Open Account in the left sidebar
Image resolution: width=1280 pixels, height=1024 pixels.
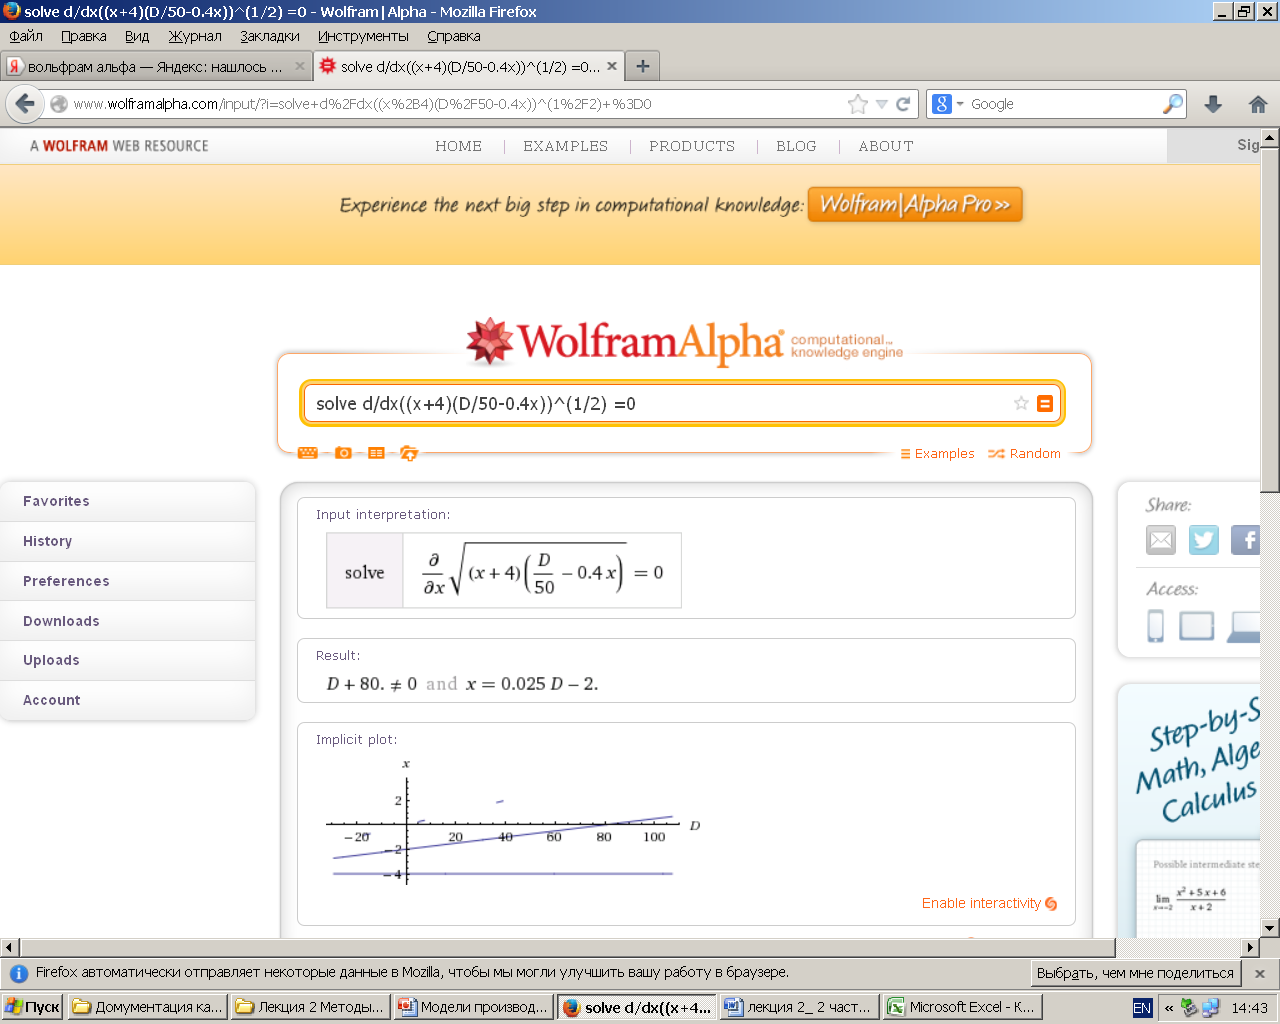(x=128, y=700)
